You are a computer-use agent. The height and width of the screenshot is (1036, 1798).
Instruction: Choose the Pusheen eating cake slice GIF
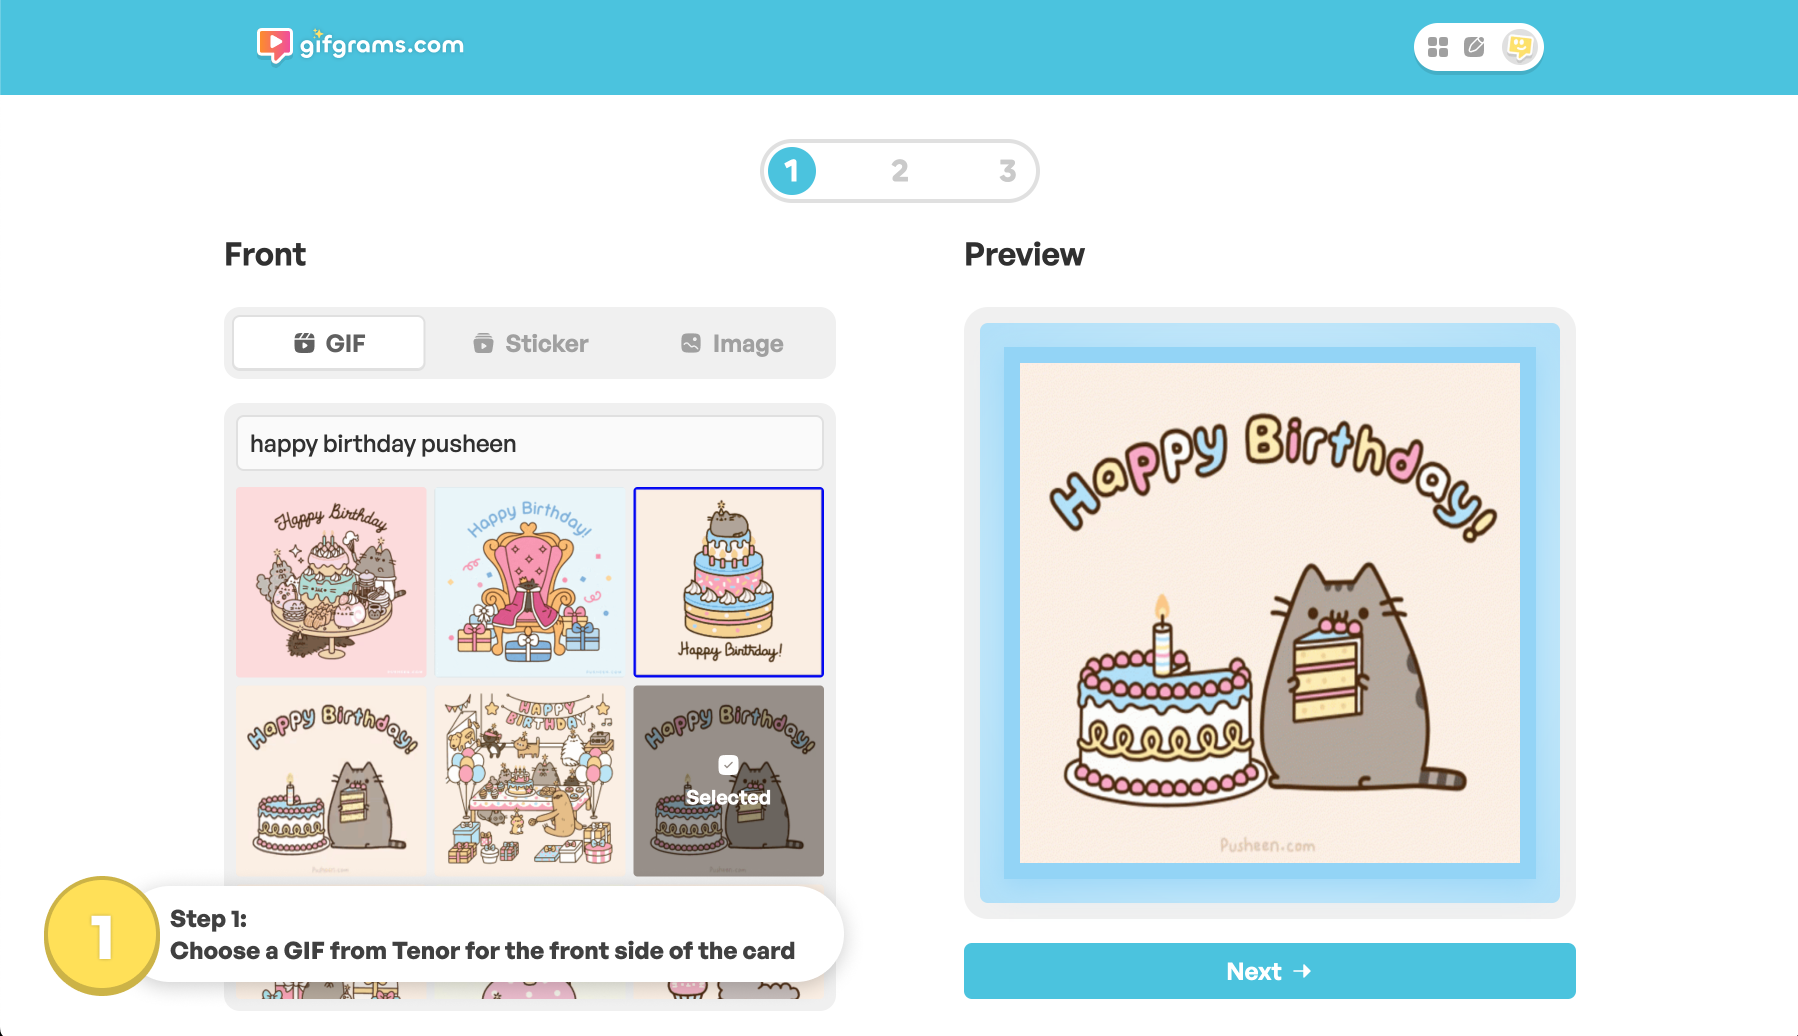tap(331, 781)
